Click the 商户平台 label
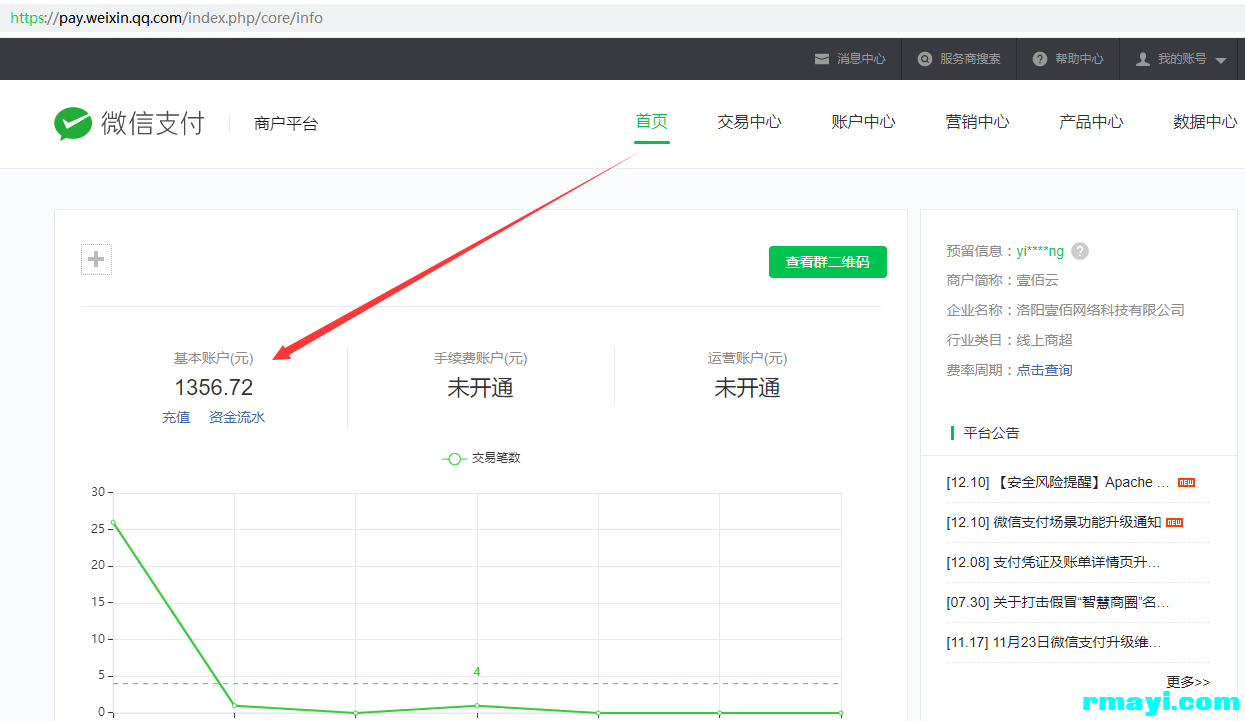This screenshot has height=721, width=1245. pyautogui.click(x=286, y=124)
